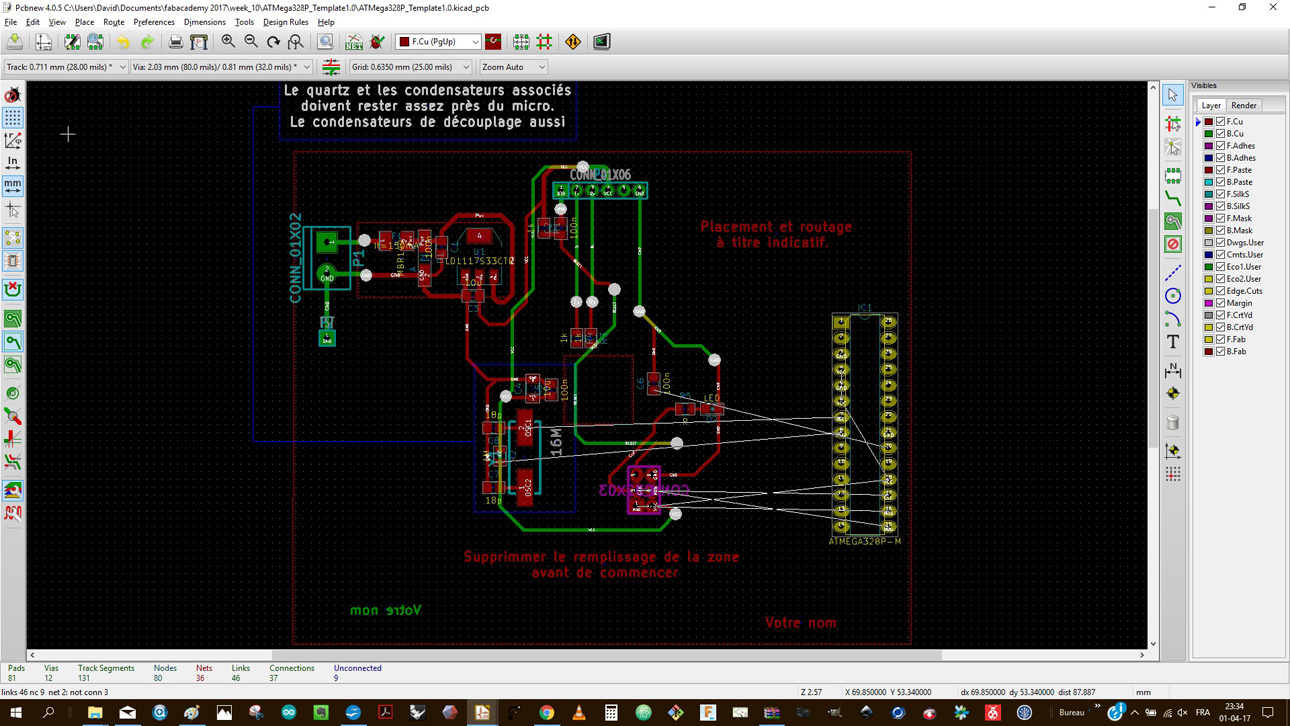Open the F.Cu active layer dropdown

(x=438, y=42)
